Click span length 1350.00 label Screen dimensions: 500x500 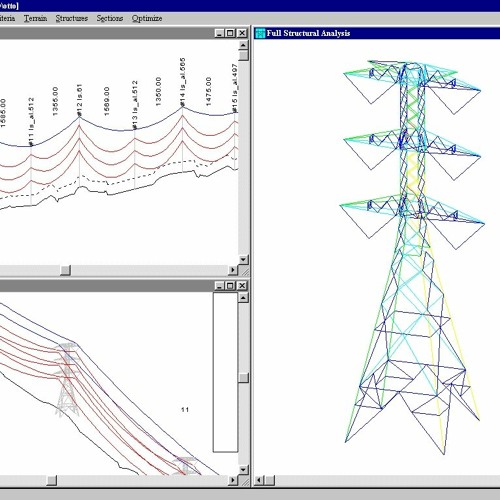point(158,92)
